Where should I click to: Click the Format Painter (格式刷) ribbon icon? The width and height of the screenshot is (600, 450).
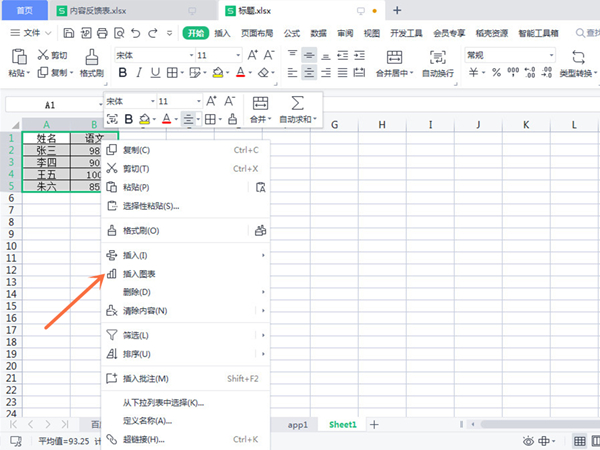pyautogui.click(x=91, y=62)
